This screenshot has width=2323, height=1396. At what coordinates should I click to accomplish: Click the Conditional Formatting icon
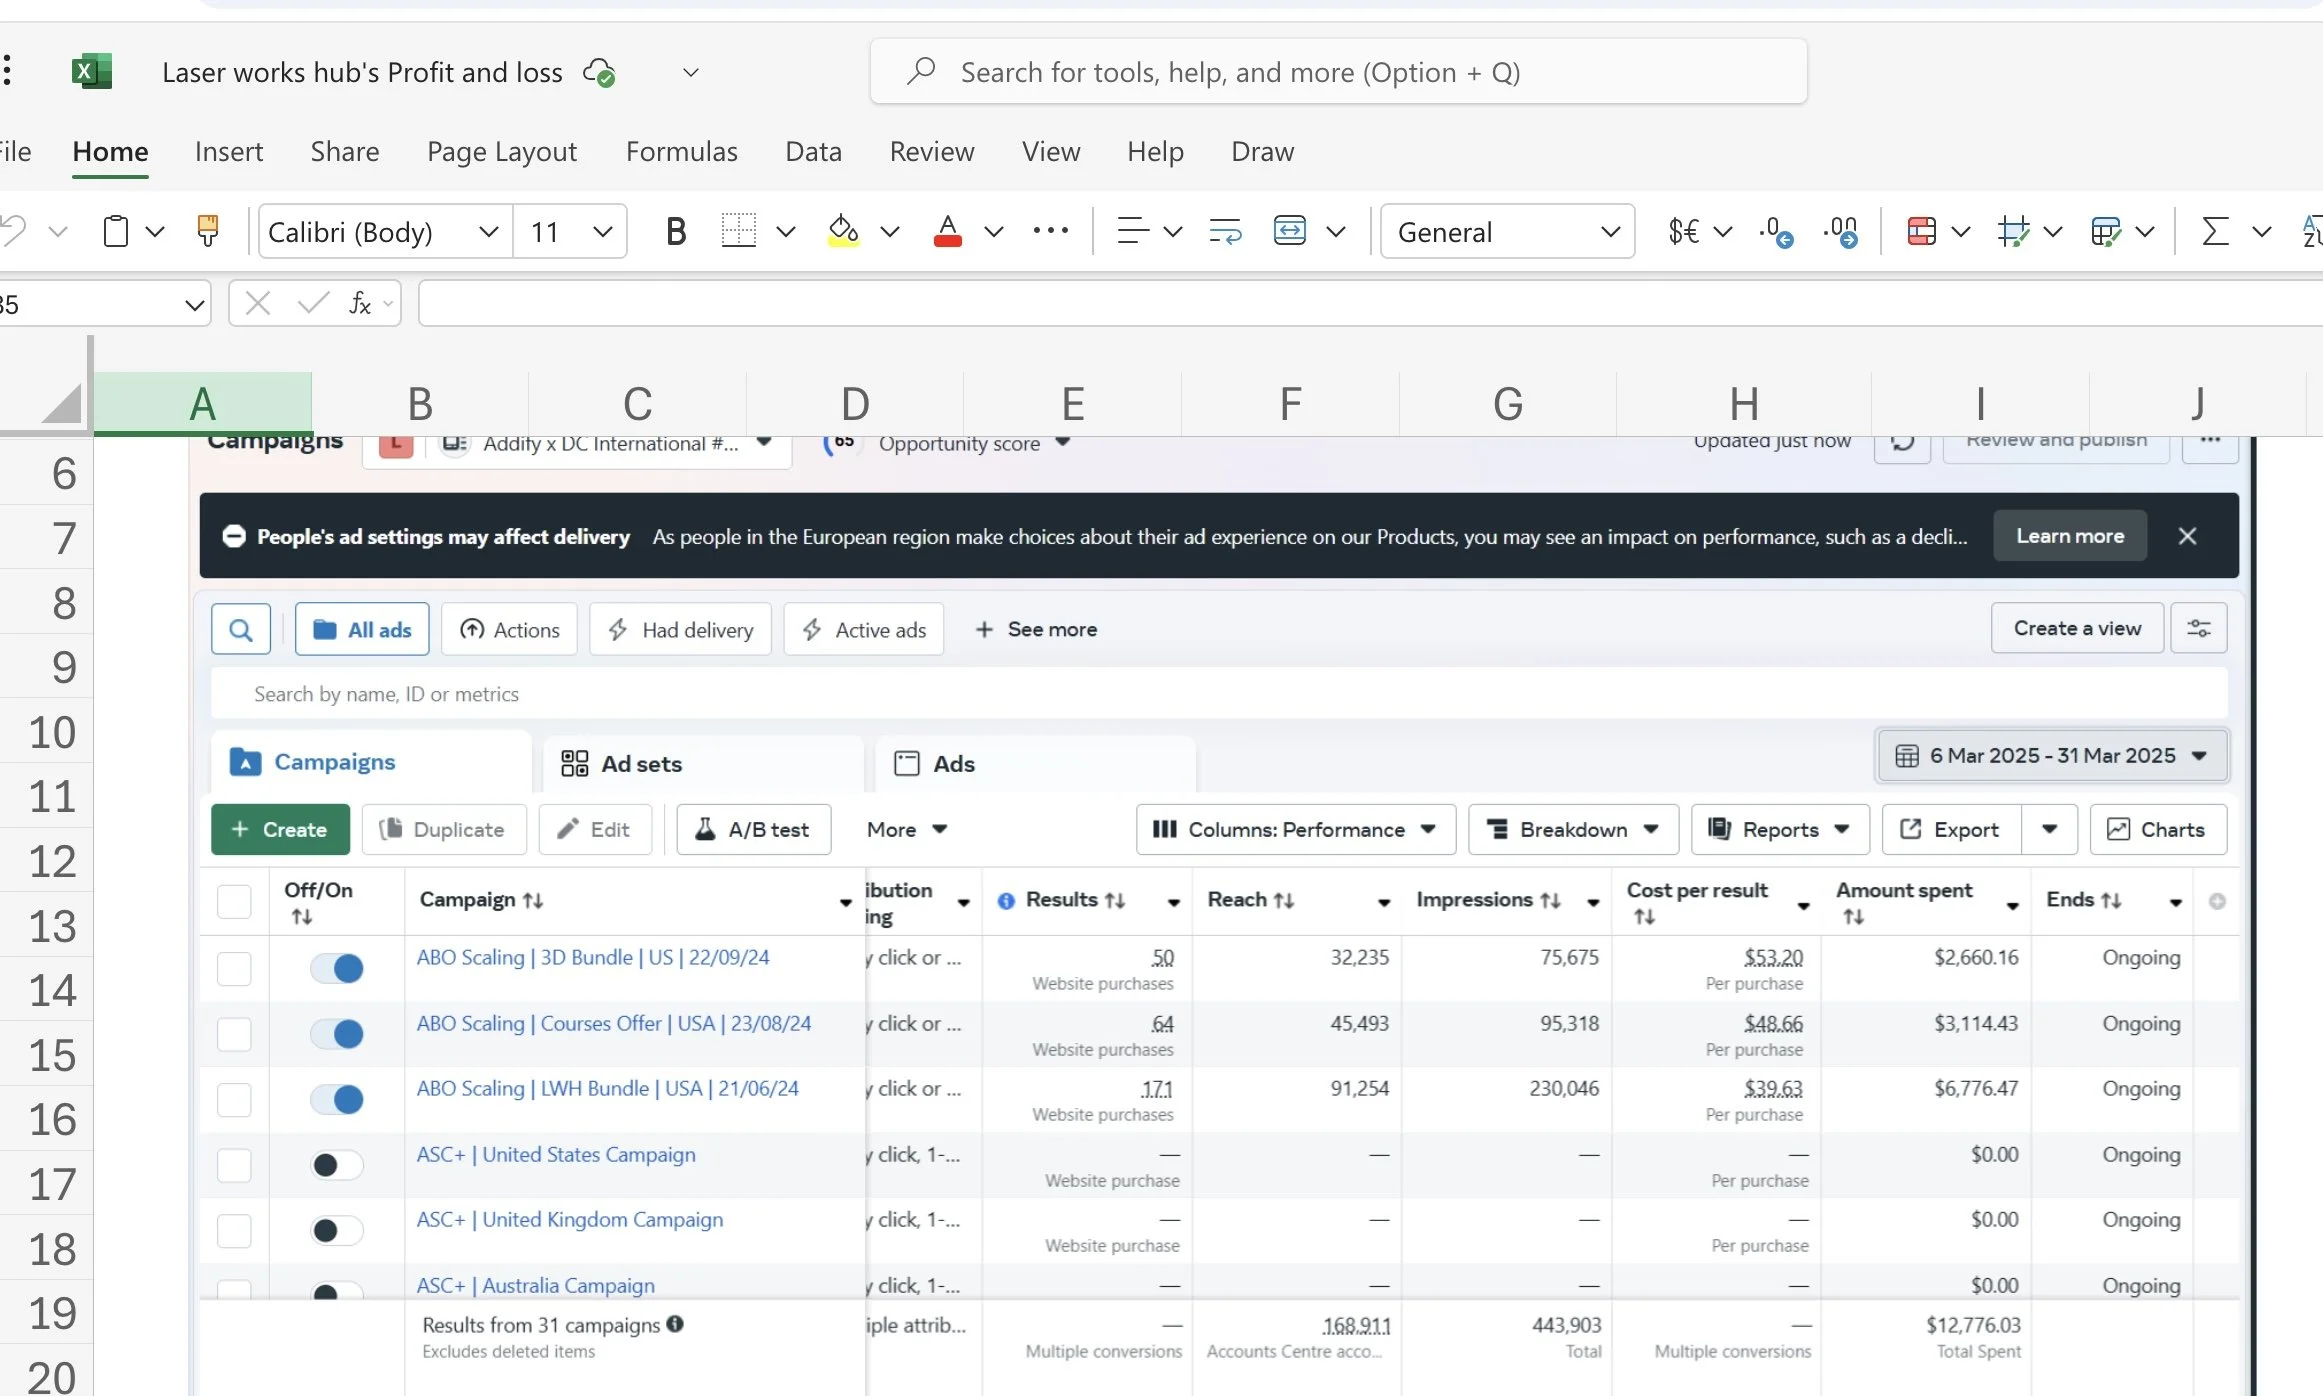1921,231
